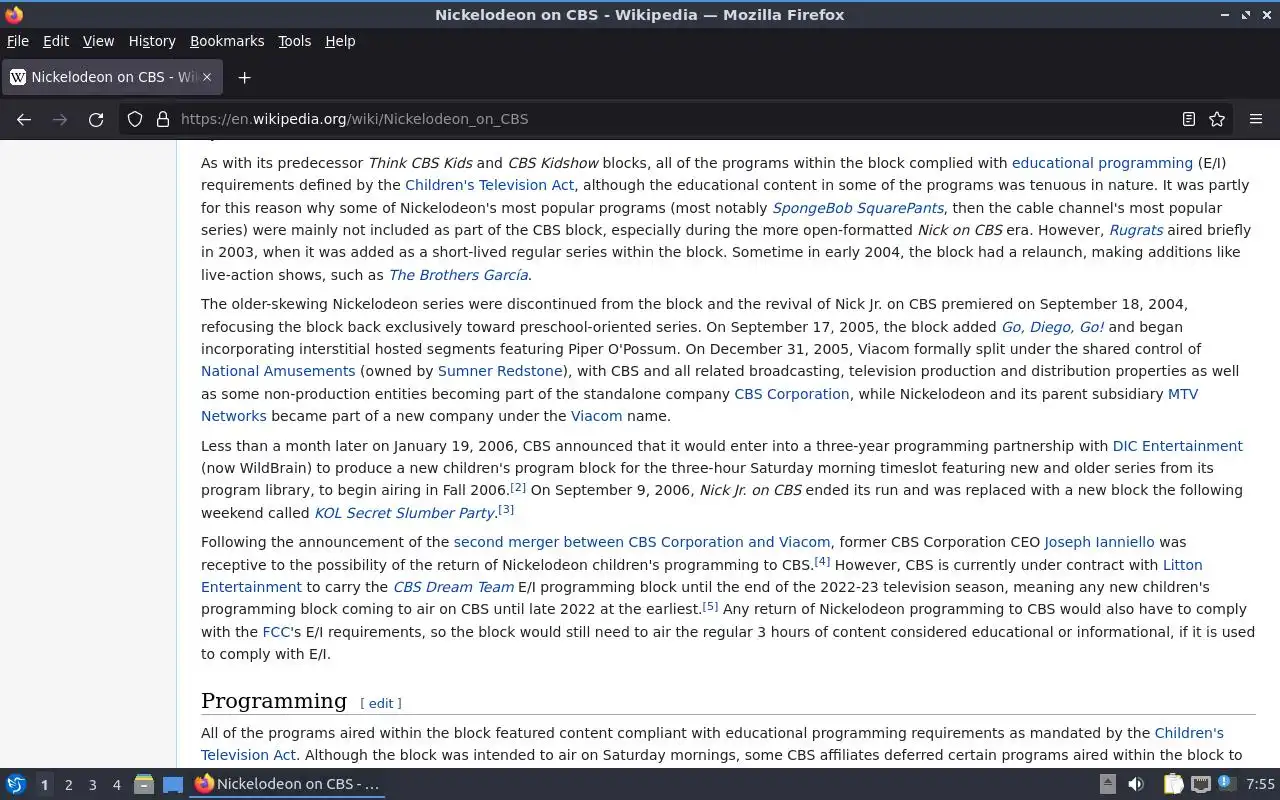The width and height of the screenshot is (1280, 800).
Task: Open the Sumner Redstone link
Action: pyautogui.click(x=500, y=371)
